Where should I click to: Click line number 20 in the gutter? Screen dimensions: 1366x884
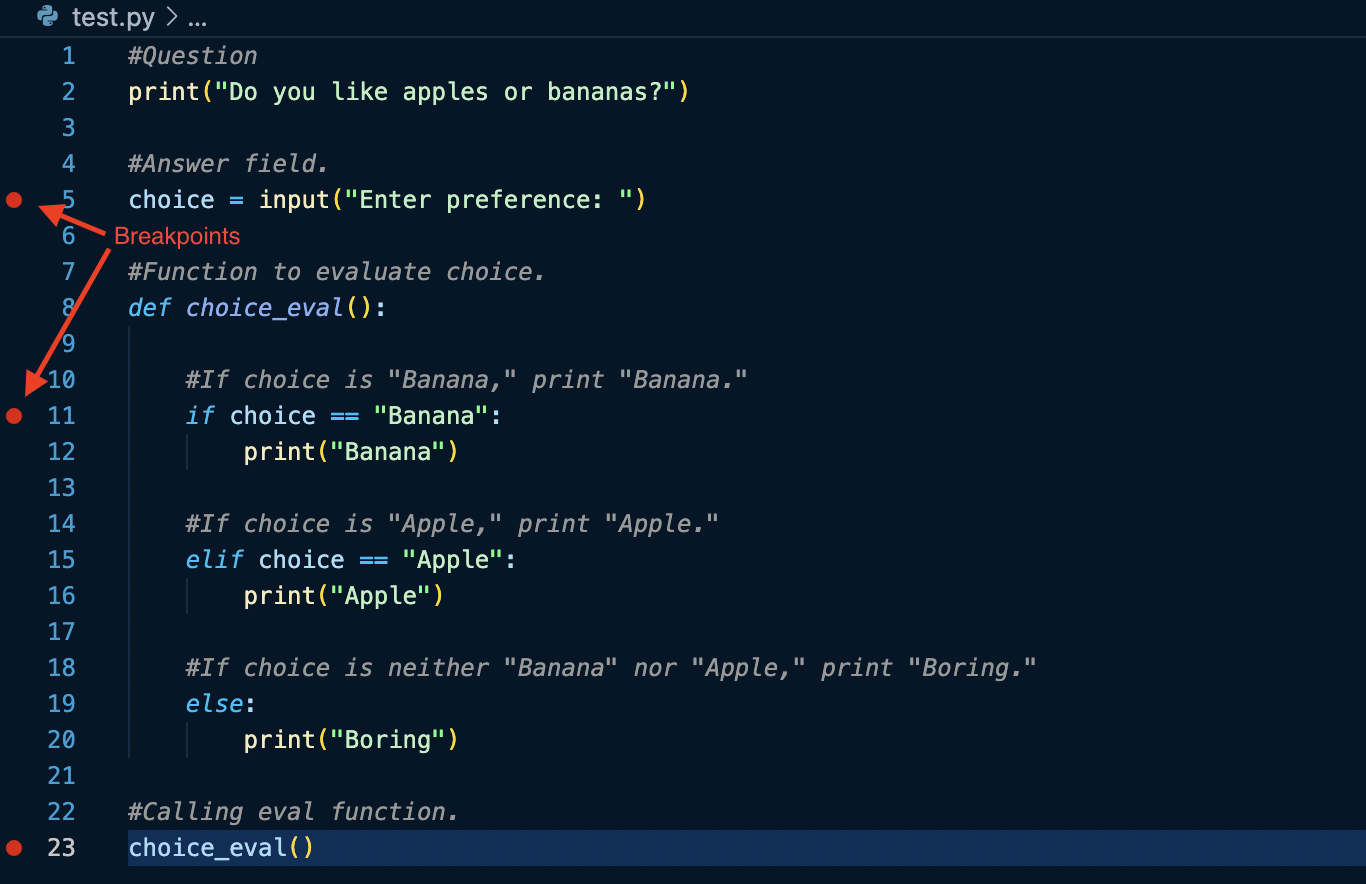tap(61, 740)
